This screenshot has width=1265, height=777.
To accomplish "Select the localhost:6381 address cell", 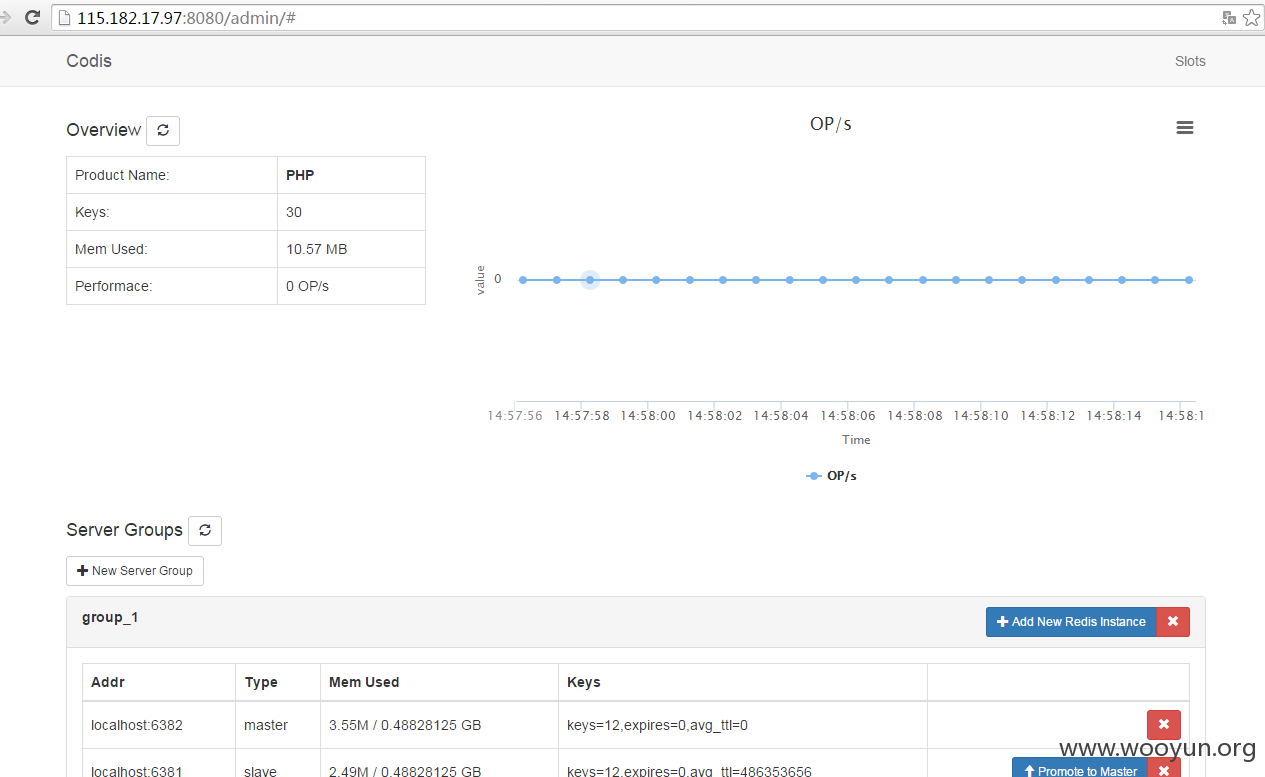I will coord(159,764).
